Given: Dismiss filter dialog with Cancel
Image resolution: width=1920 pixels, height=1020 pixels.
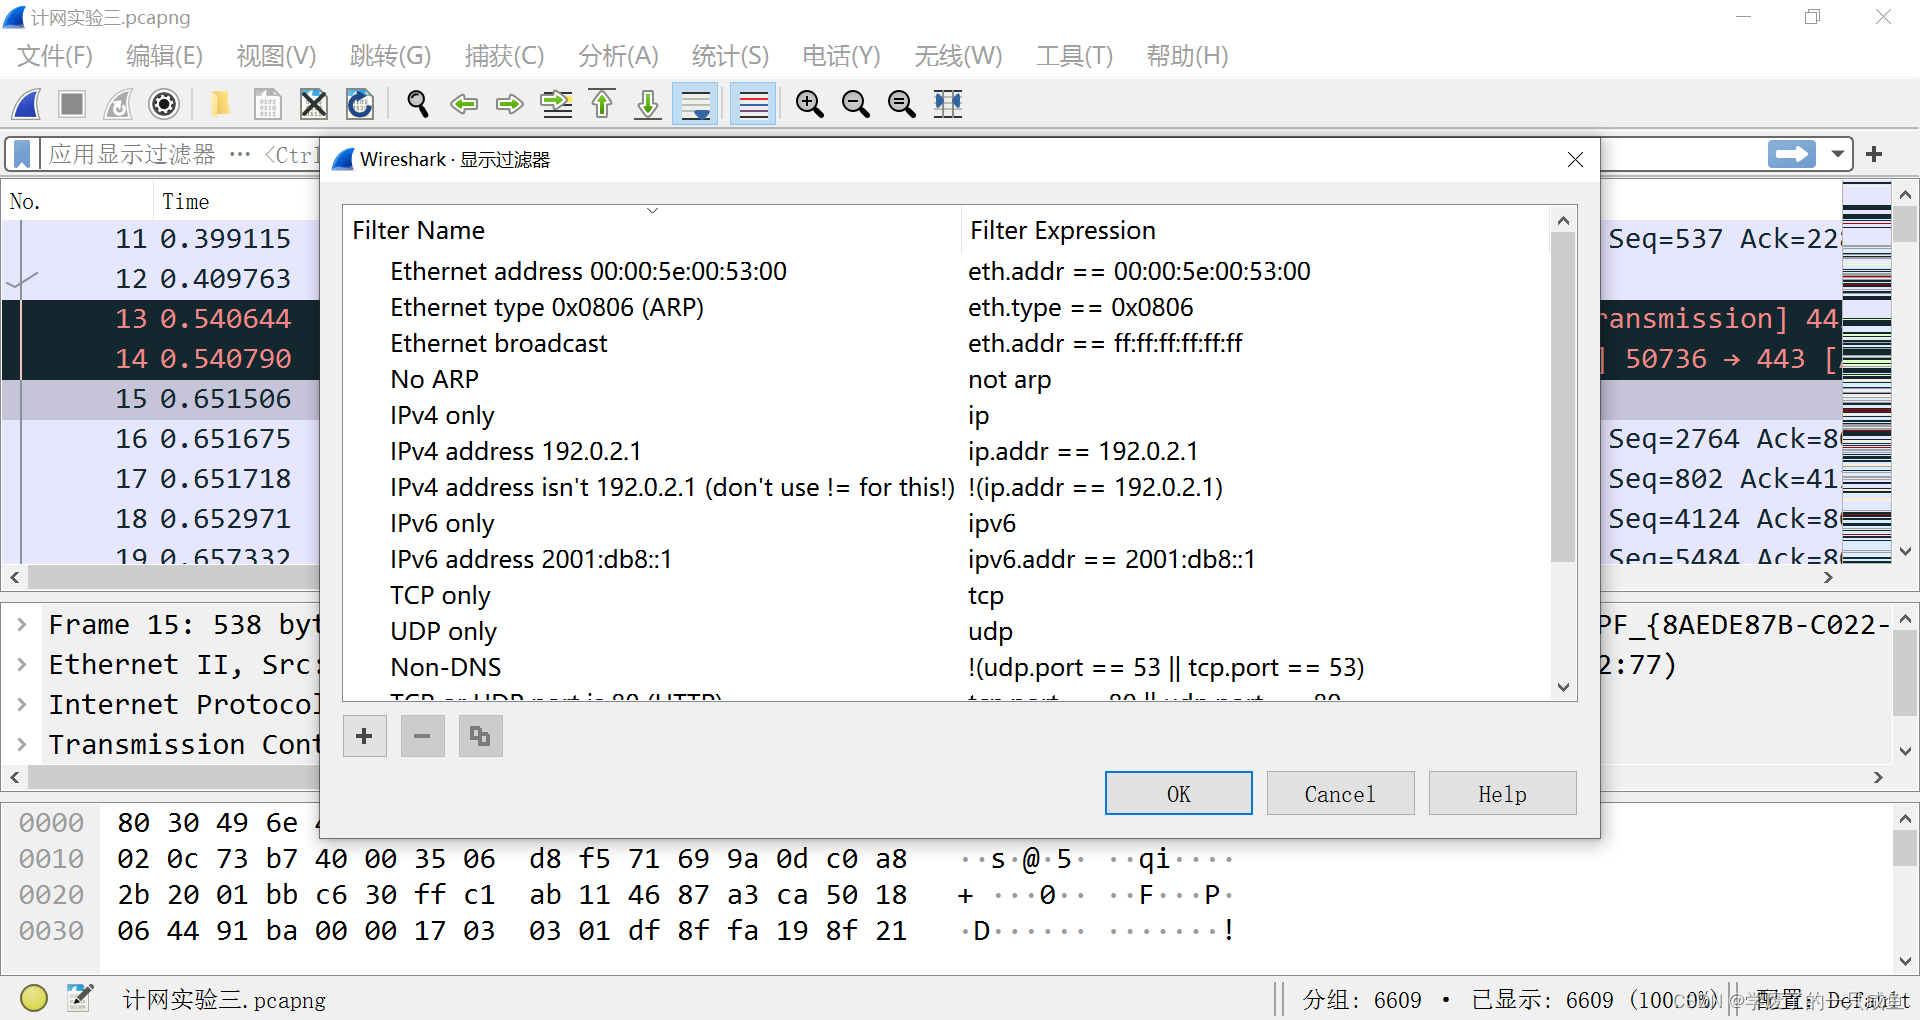Looking at the screenshot, I should click(x=1340, y=793).
